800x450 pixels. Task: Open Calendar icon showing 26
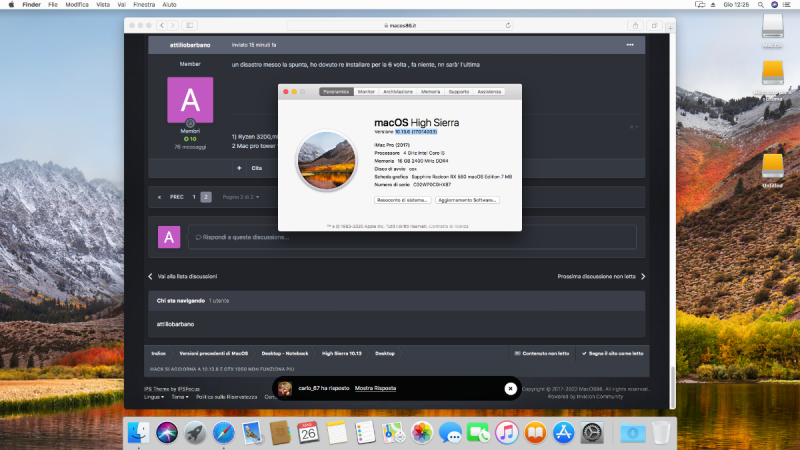(308, 433)
